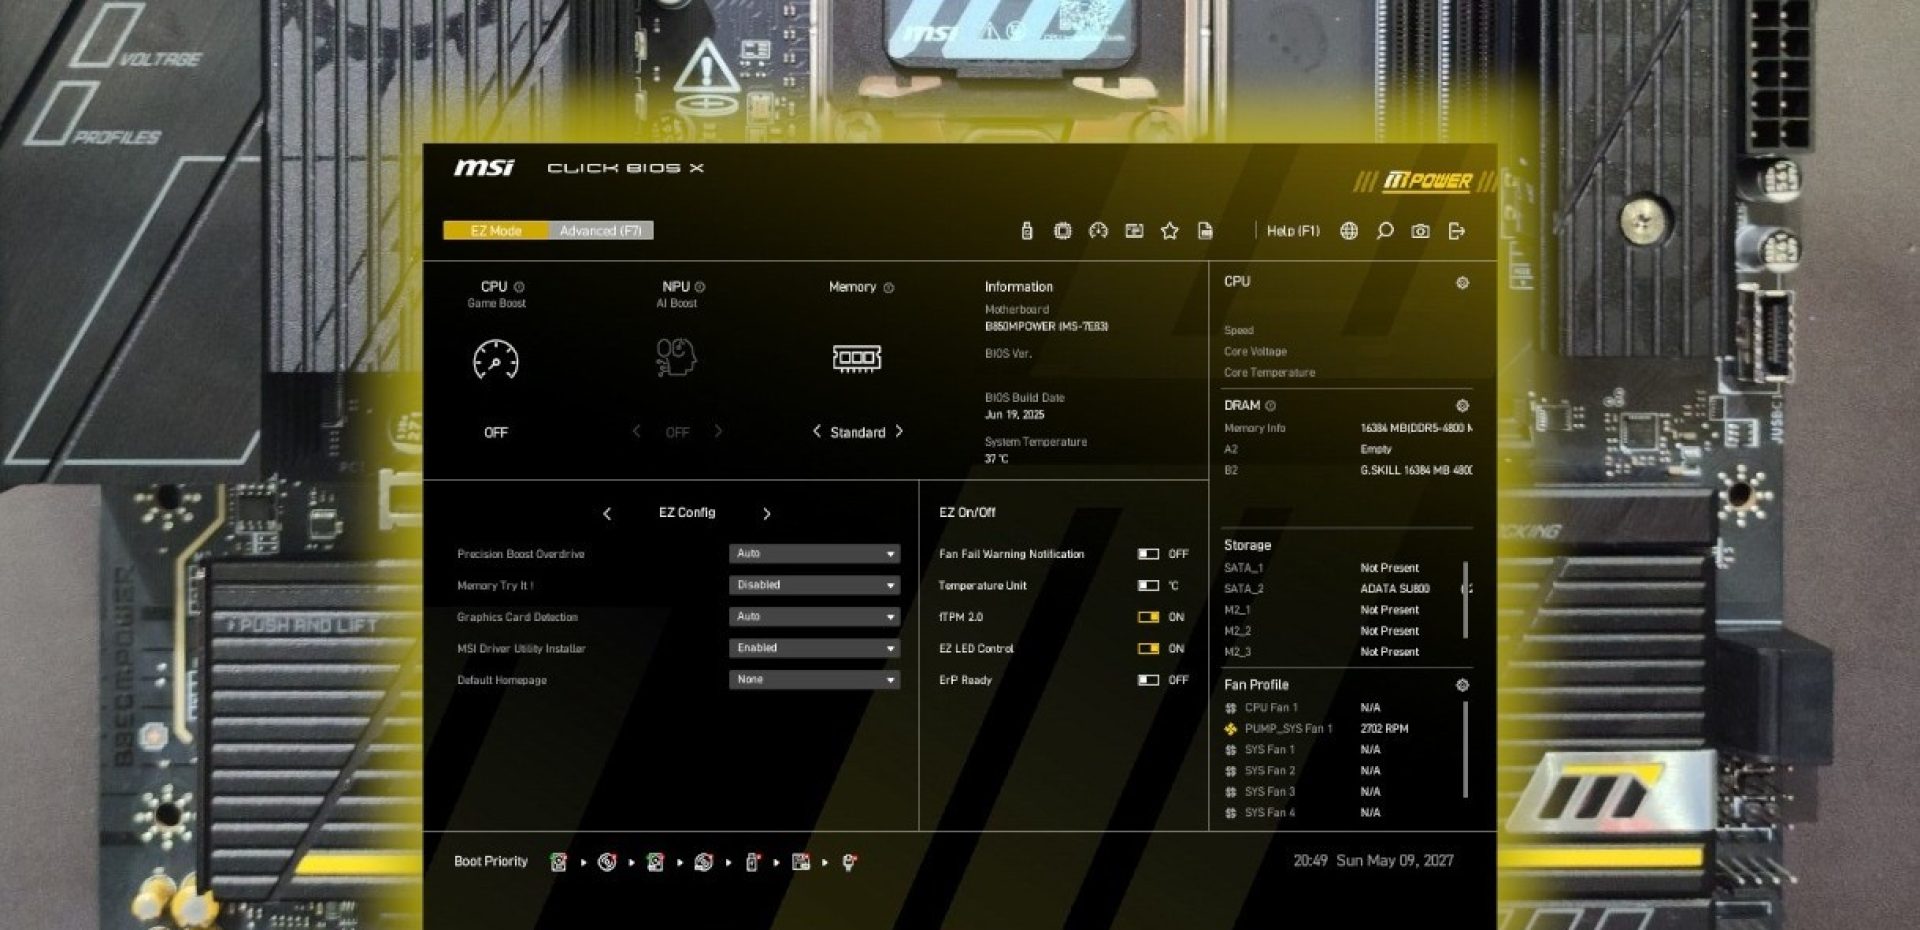Image resolution: width=1920 pixels, height=930 pixels.
Task: Click the motherboard name B850MPOWER (MS-7E83)
Action: pyautogui.click(x=1046, y=327)
